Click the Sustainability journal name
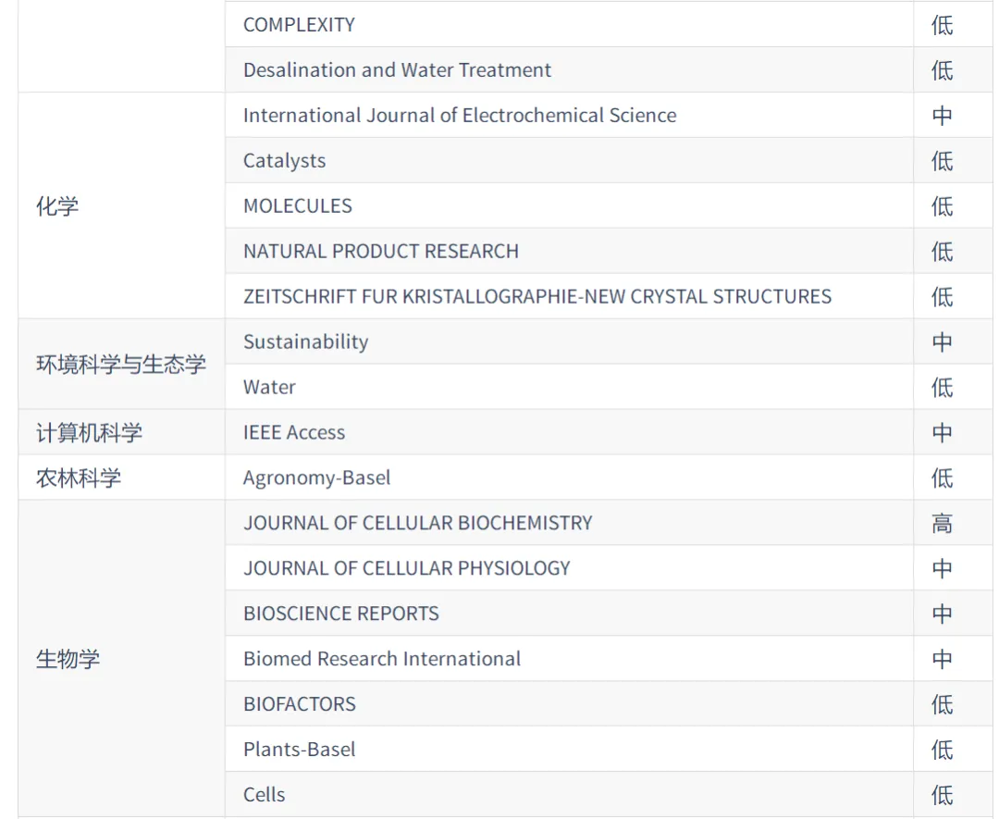The height and width of the screenshot is (819, 999). click(305, 342)
